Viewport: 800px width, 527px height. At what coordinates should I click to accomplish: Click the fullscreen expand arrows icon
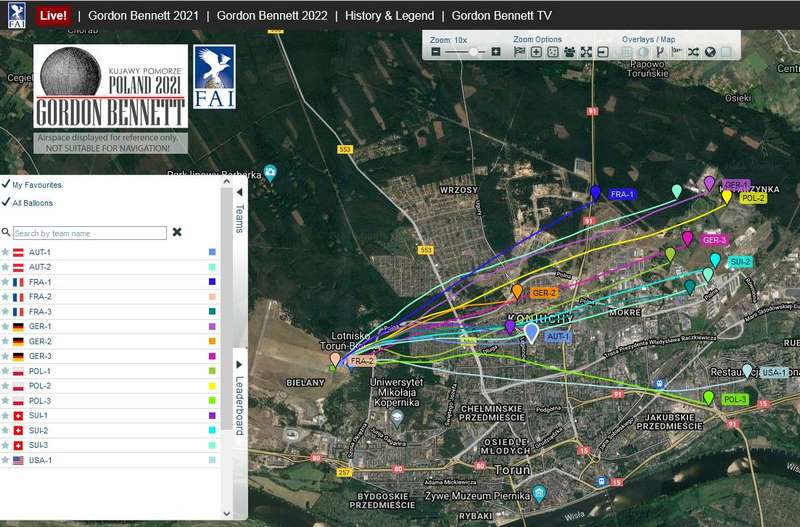coord(586,51)
